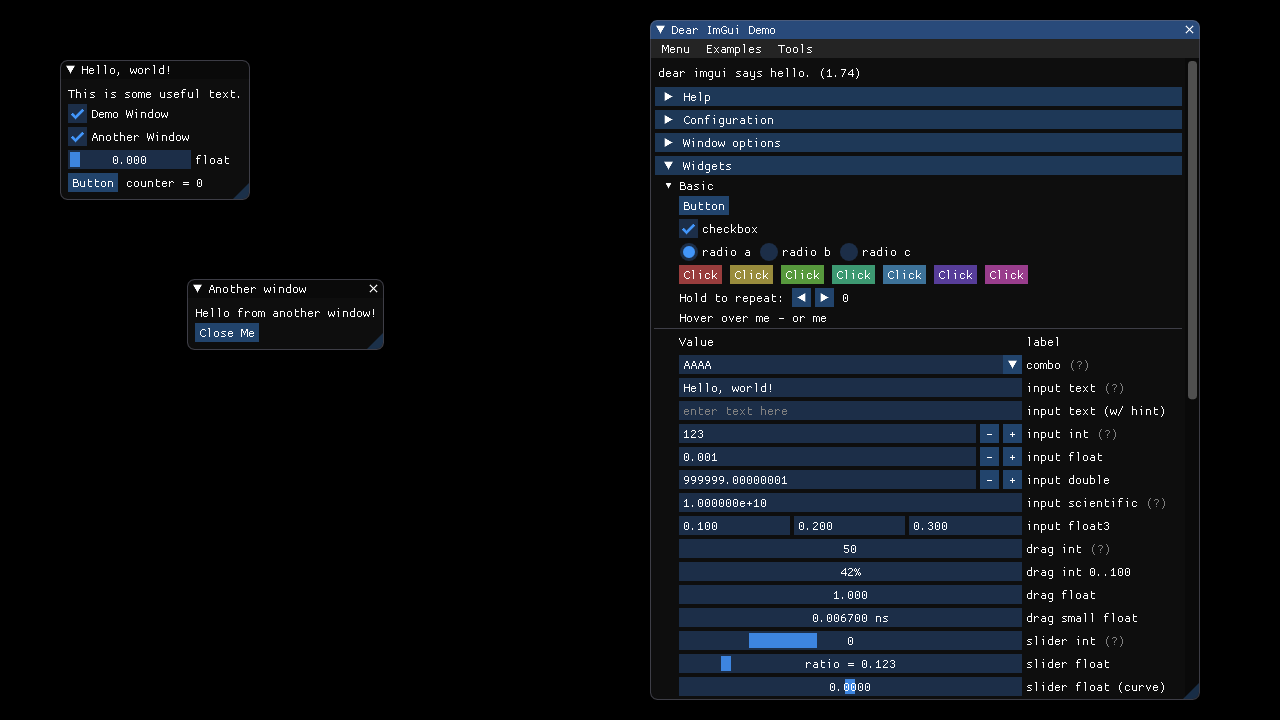Click the 0.200 input float3 field
Viewport: 1280px width, 720px height.
click(849, 526)
